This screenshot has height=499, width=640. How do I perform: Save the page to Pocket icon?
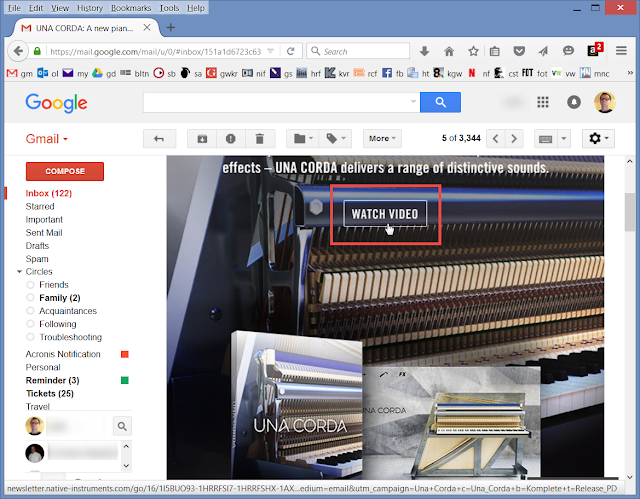519,51
